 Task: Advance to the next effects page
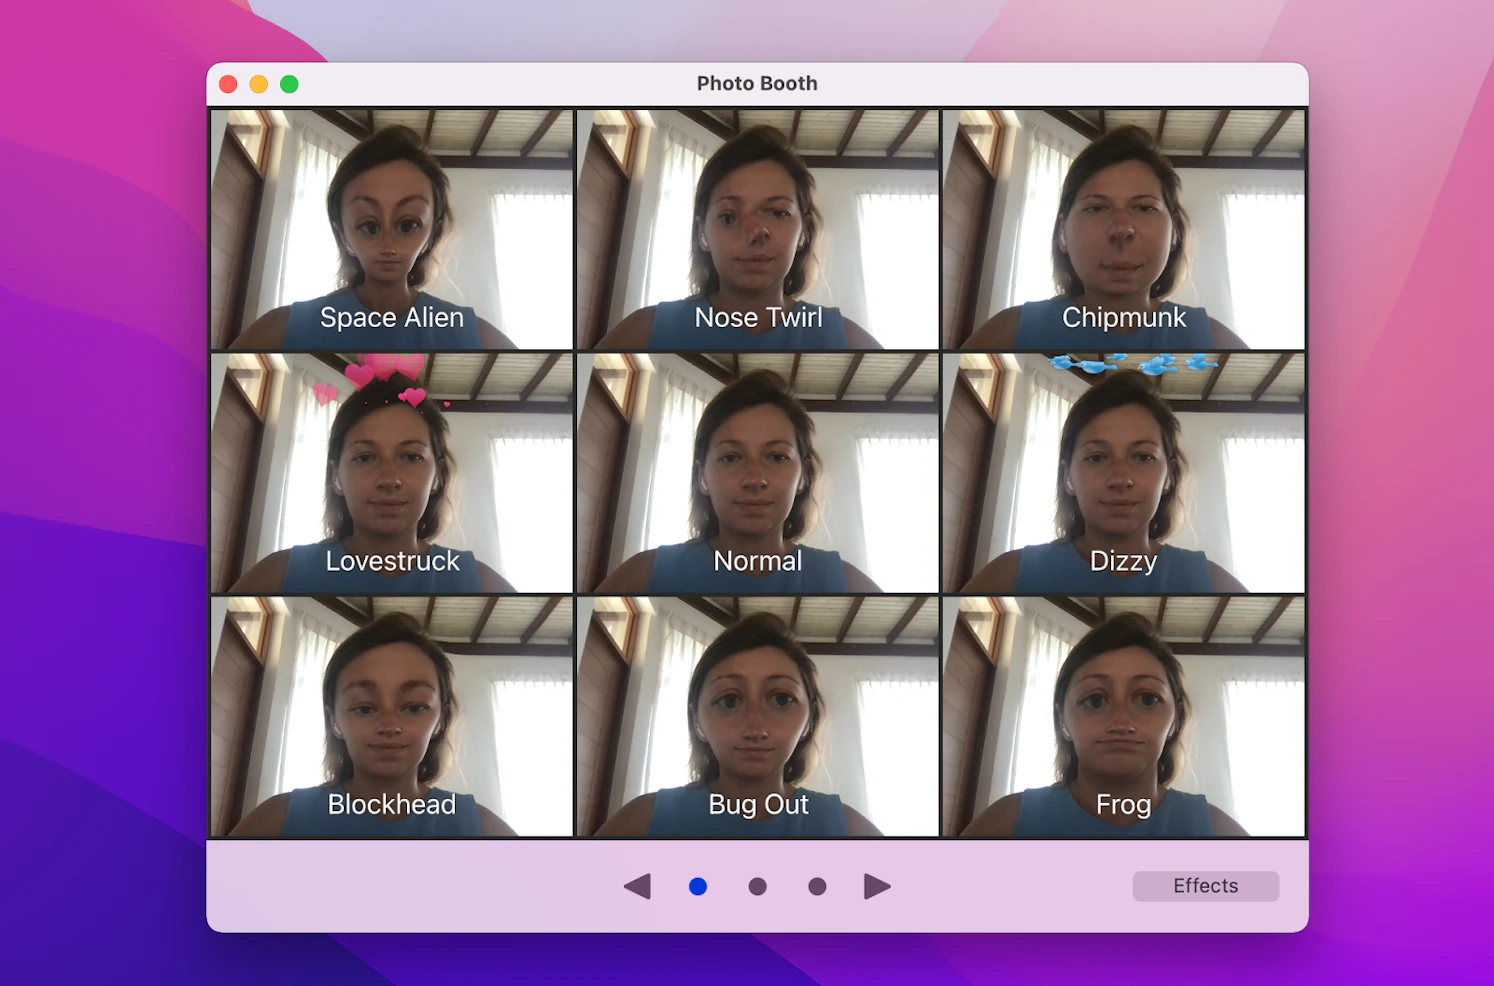877,885
